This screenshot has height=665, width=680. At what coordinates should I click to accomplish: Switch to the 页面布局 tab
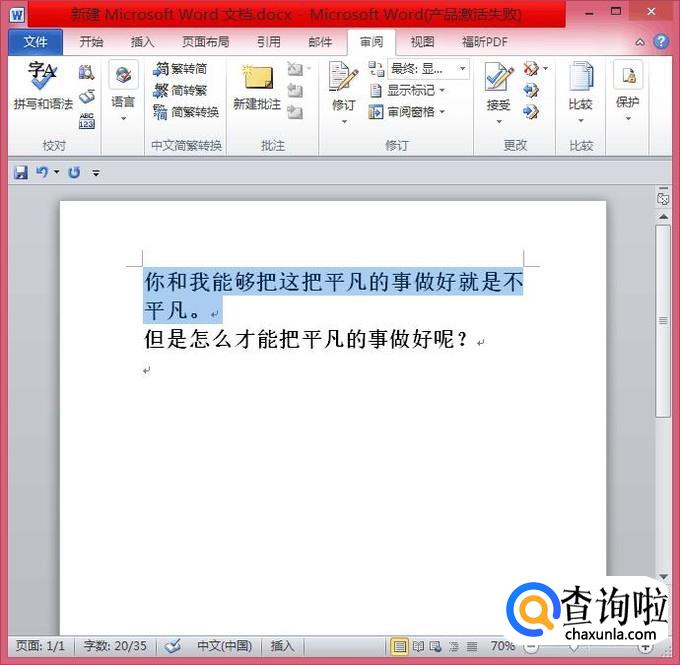click(206, 42)
